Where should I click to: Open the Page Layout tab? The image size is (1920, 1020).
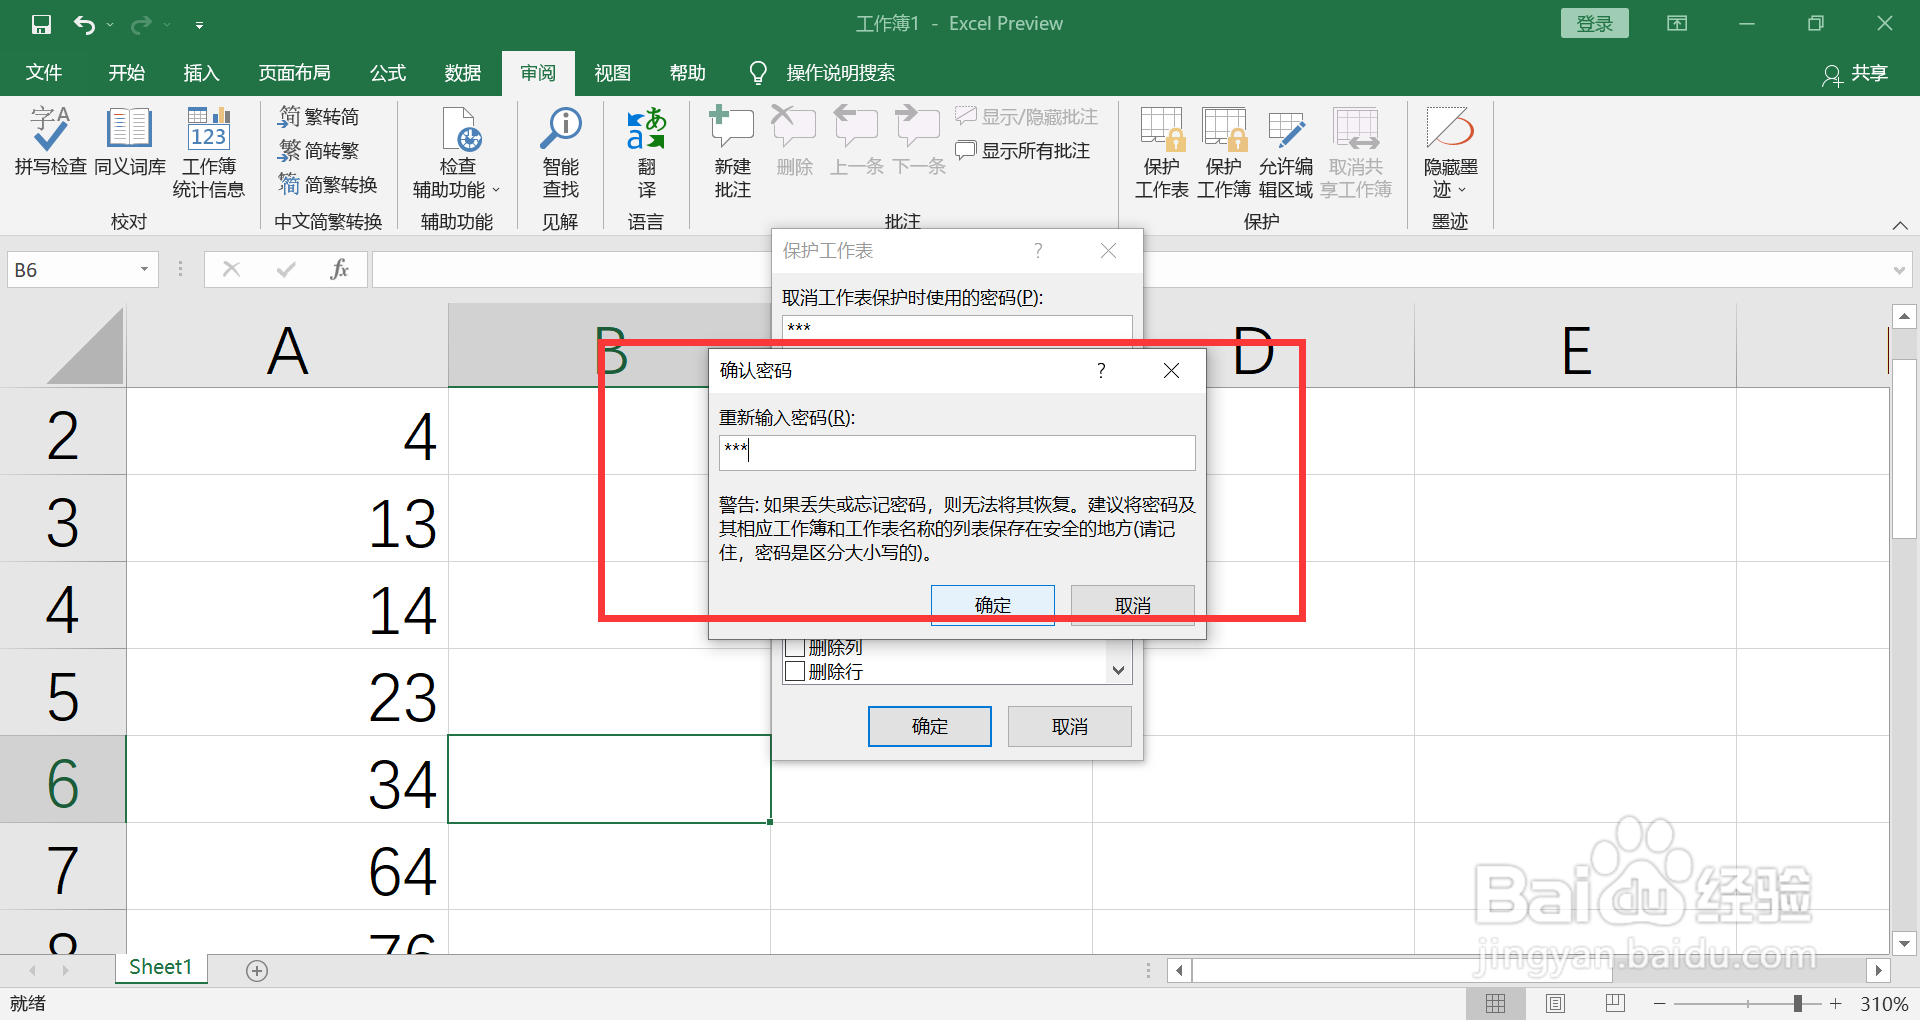coord(294,73)
